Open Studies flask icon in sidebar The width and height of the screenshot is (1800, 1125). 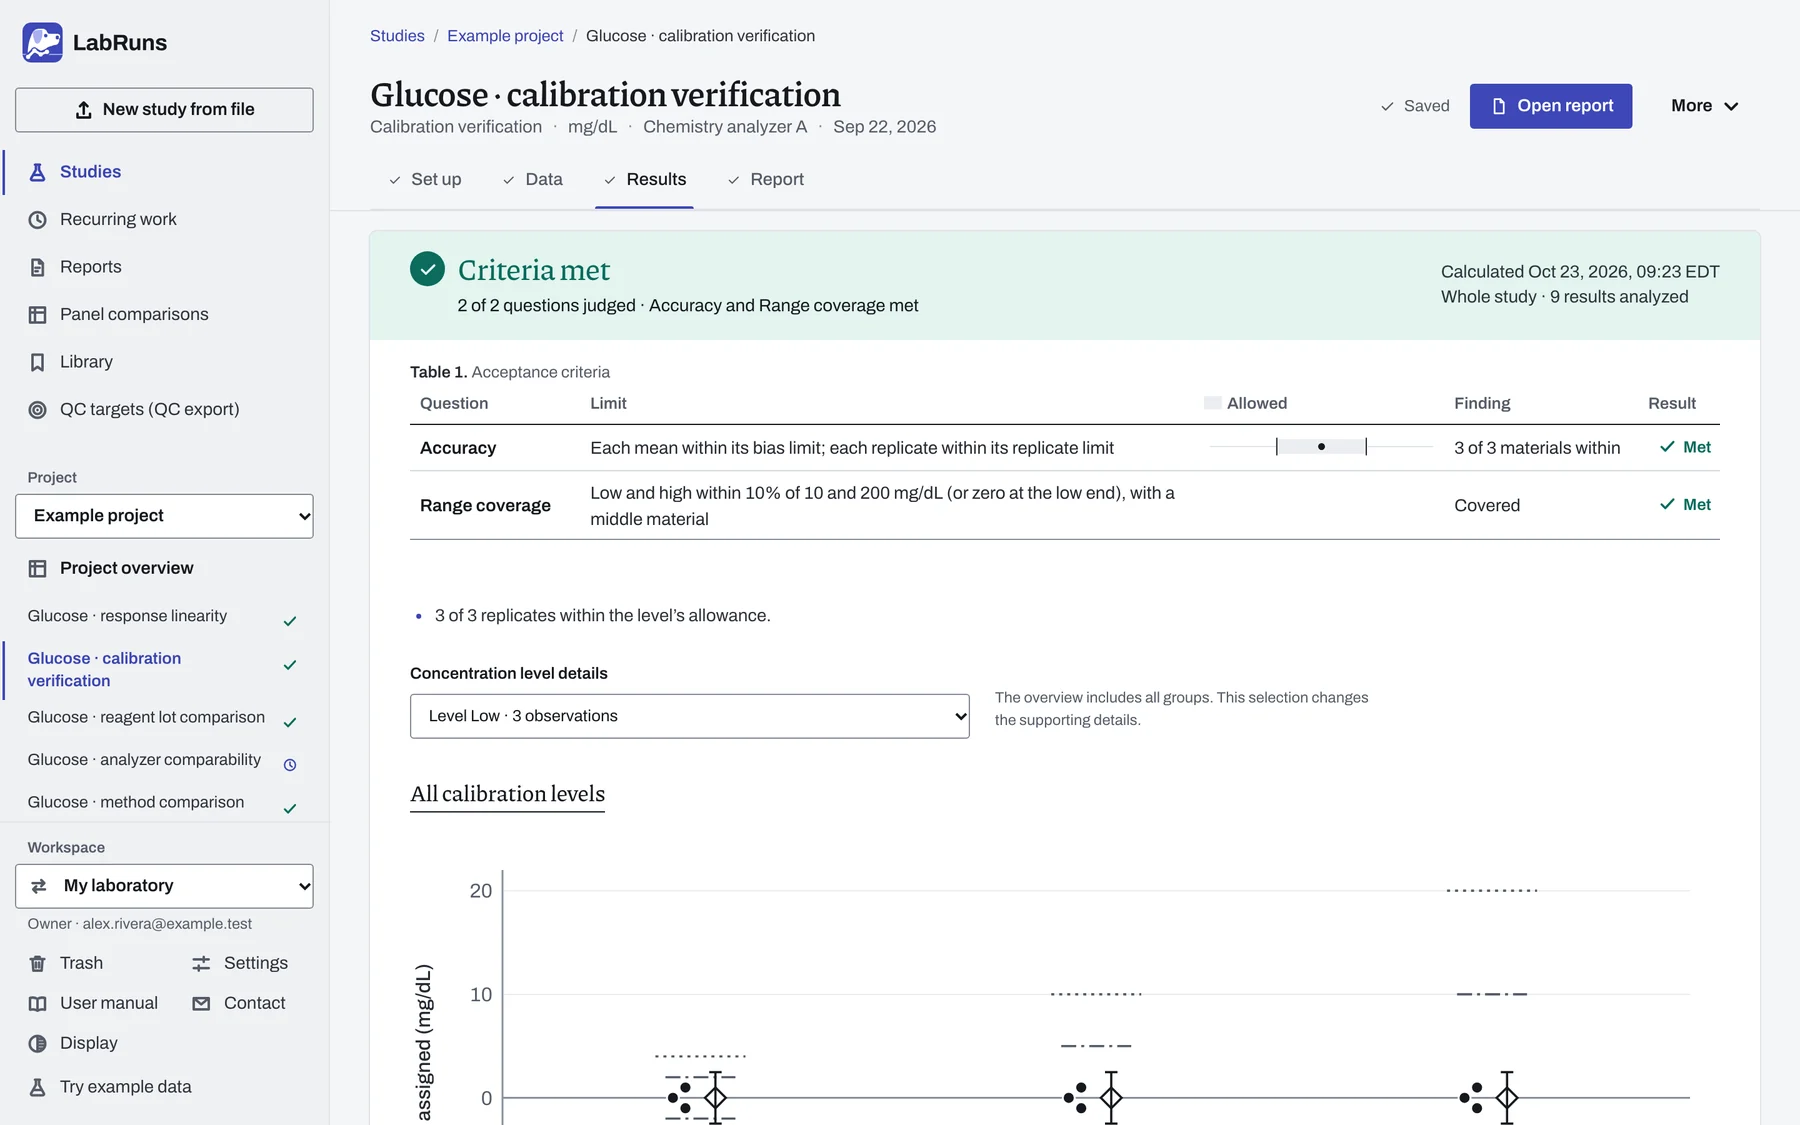coord(37,172)
